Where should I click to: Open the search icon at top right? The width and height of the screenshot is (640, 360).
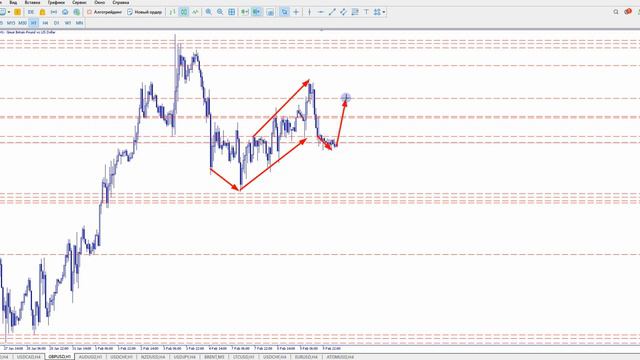616,12
